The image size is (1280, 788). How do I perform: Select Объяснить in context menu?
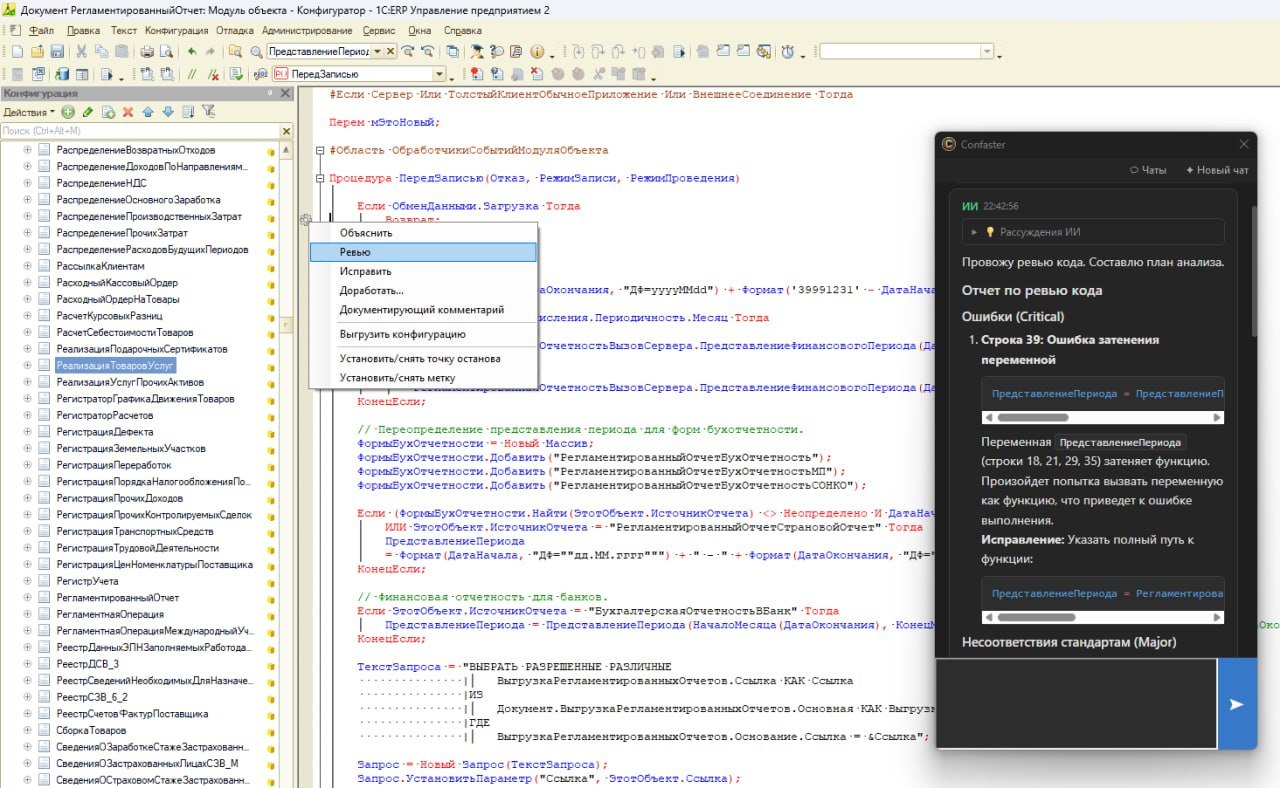click(423, 233)
